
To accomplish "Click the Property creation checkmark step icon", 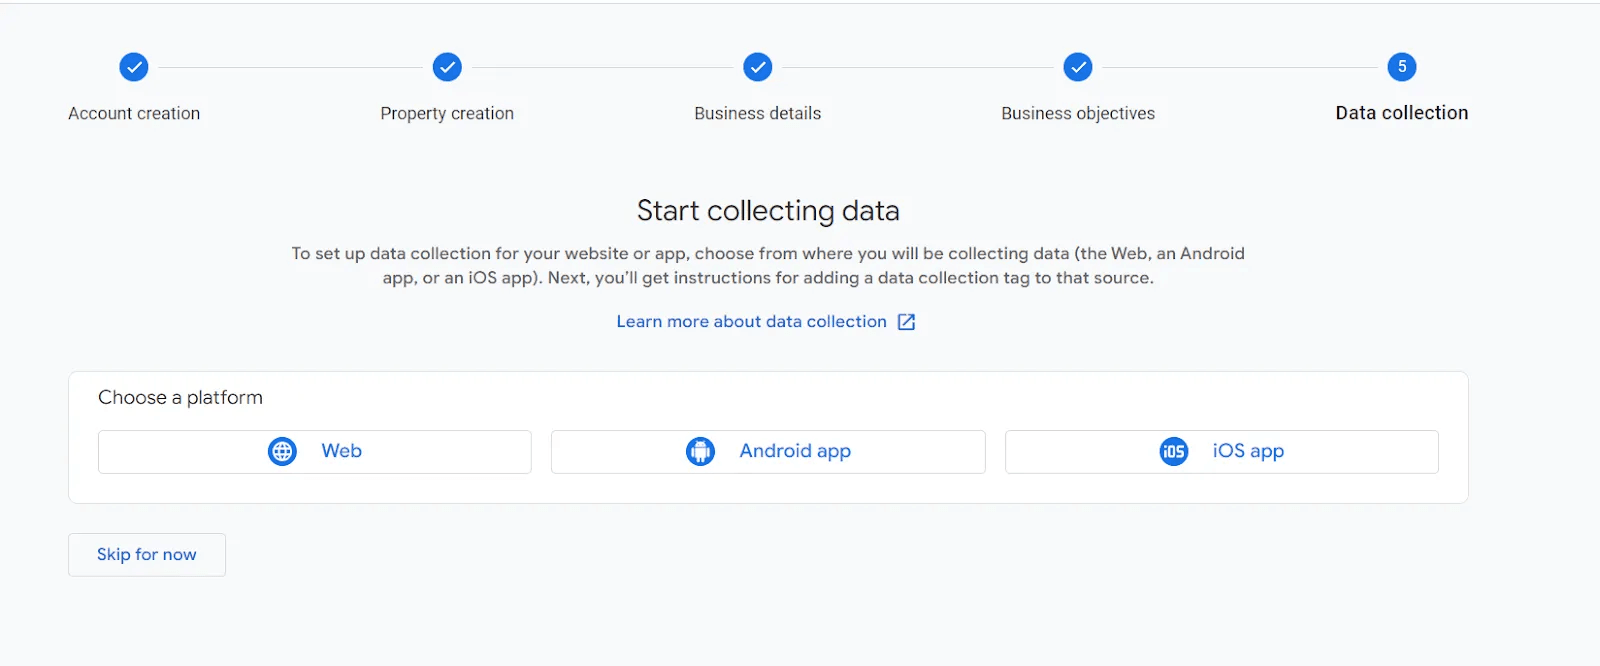I will point(447,67).
